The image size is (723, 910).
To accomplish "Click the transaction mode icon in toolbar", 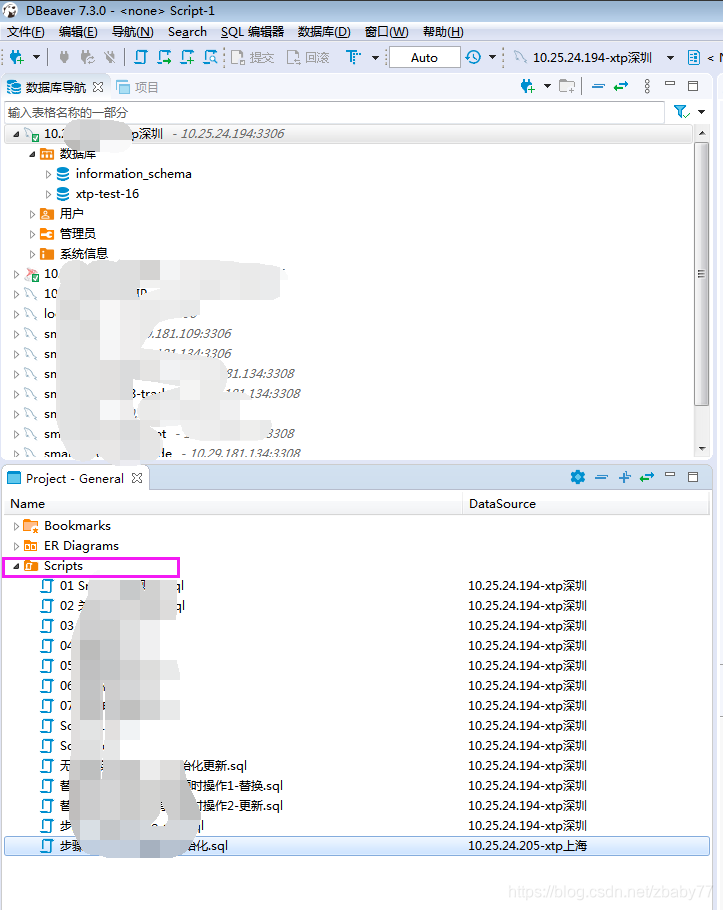I will [x=353, y=57].
